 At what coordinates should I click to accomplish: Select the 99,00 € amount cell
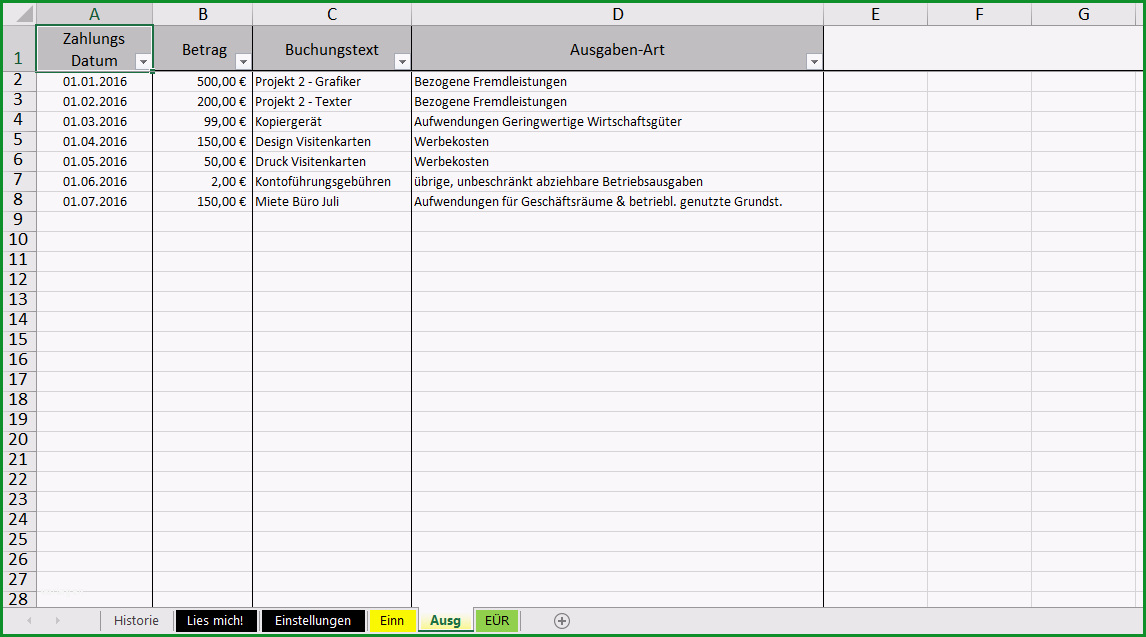(202, 121)
